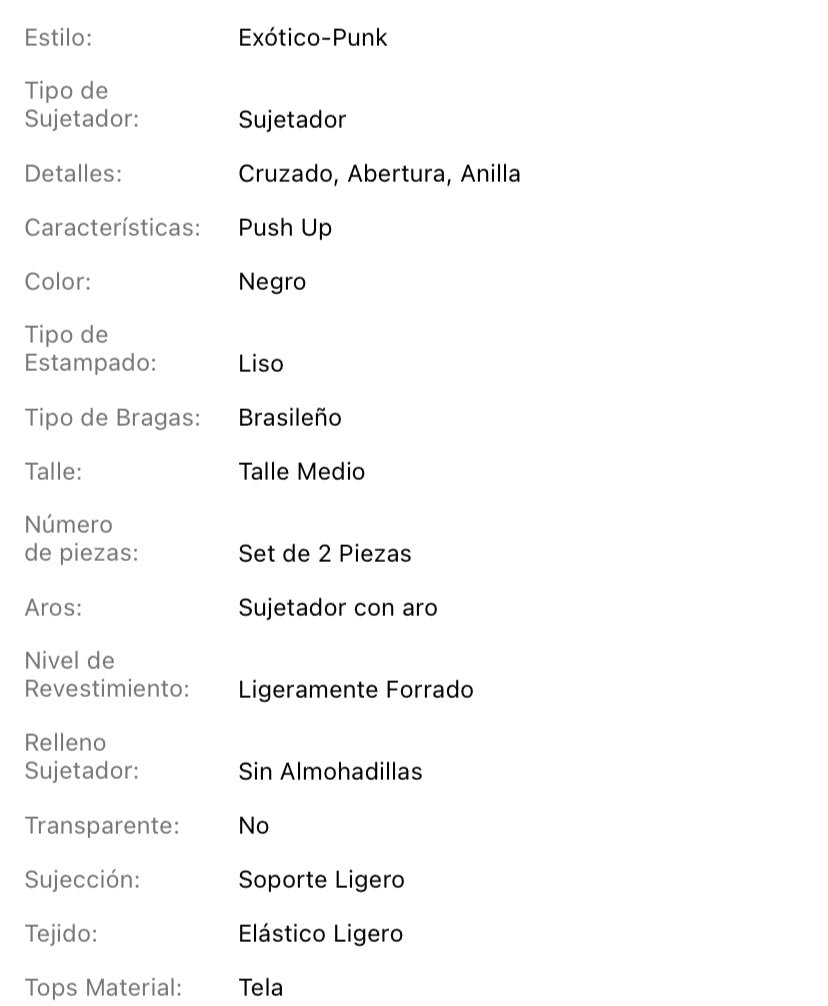
Task: Click the Set de 2 Piezas text
Action: coord(325,553)
